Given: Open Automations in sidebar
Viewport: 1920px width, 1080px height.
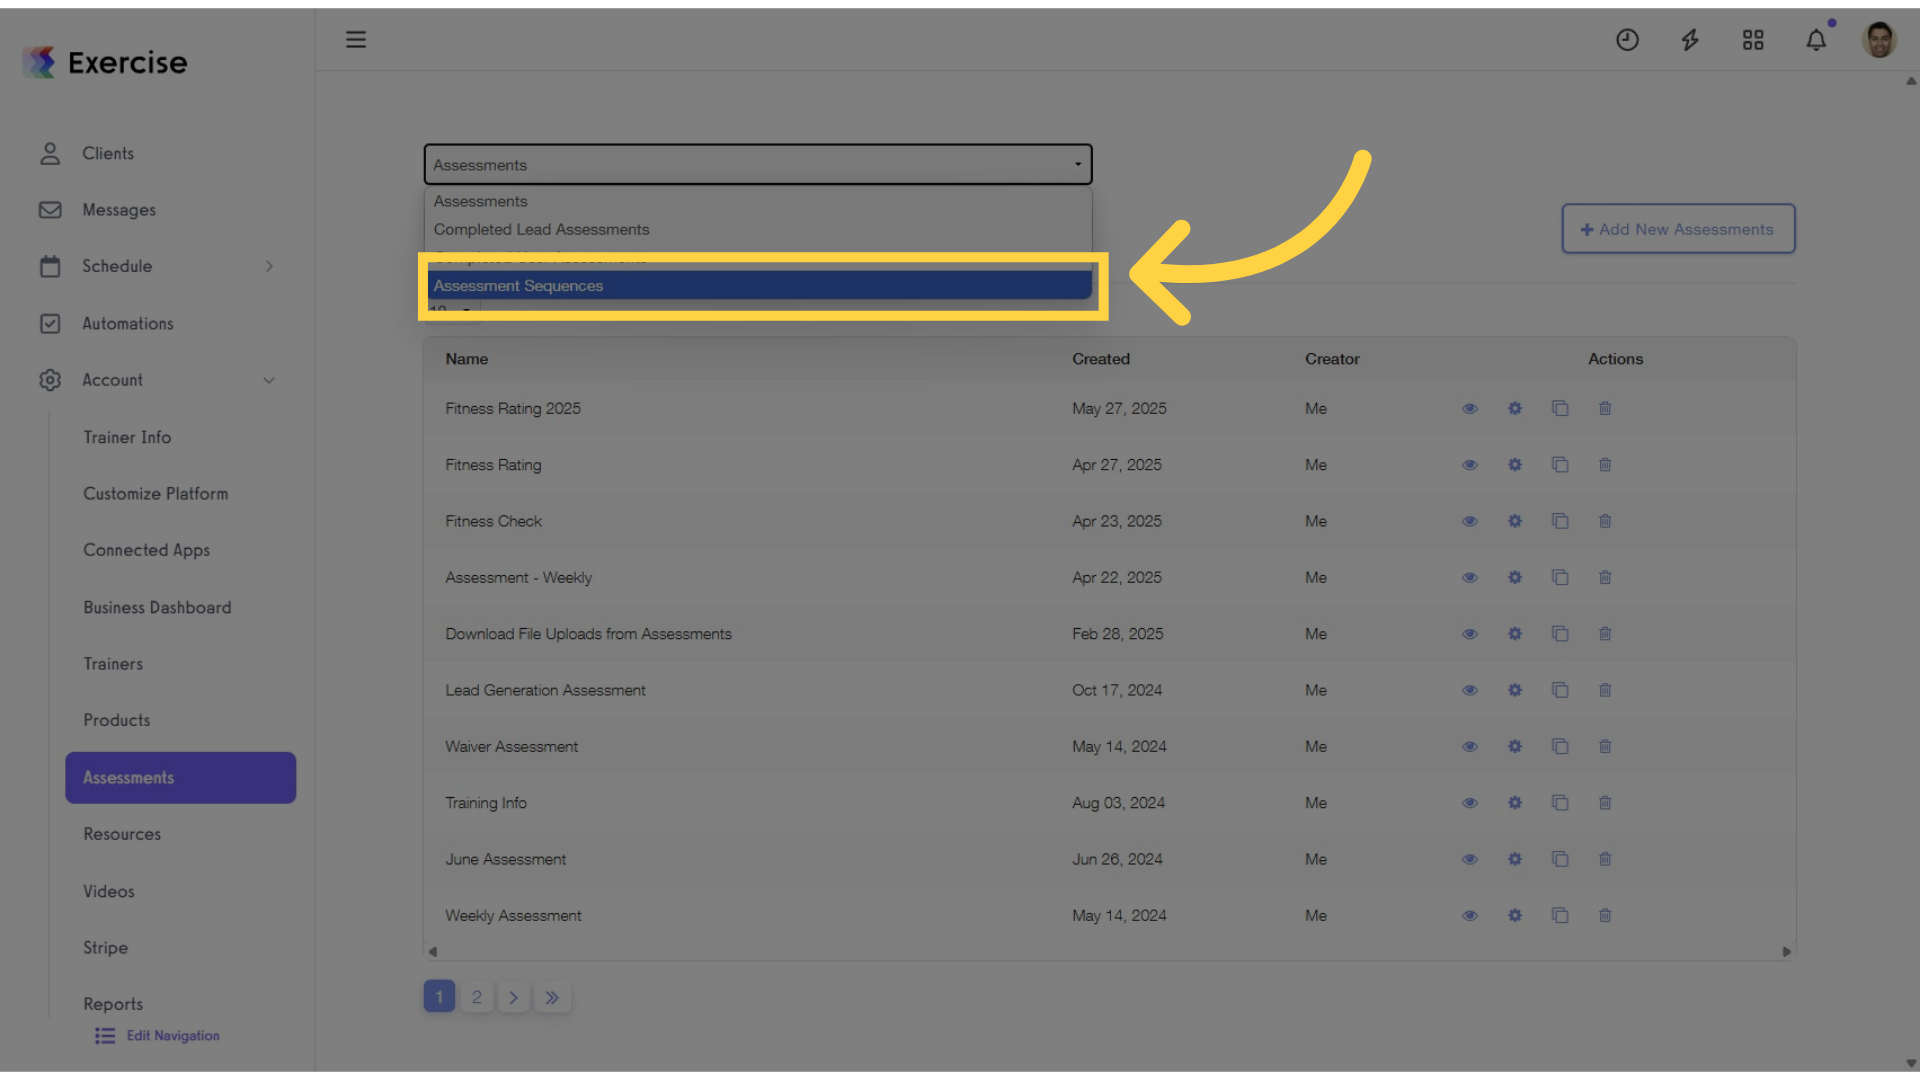Looking at the screenshot, I should click(x=127, y=323).
